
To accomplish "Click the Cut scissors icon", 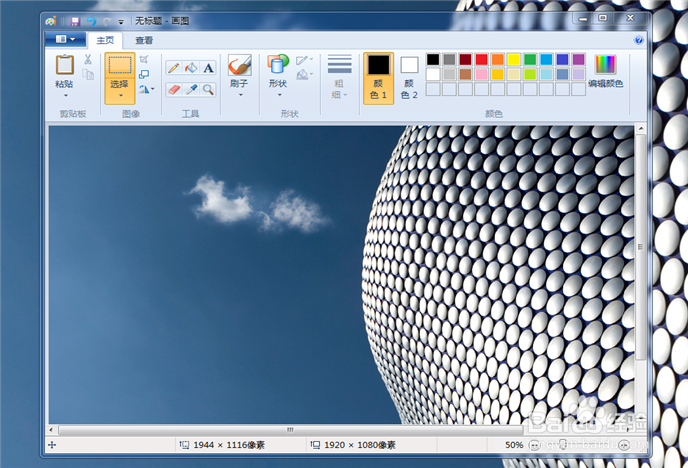I will [x=88, y=59].
